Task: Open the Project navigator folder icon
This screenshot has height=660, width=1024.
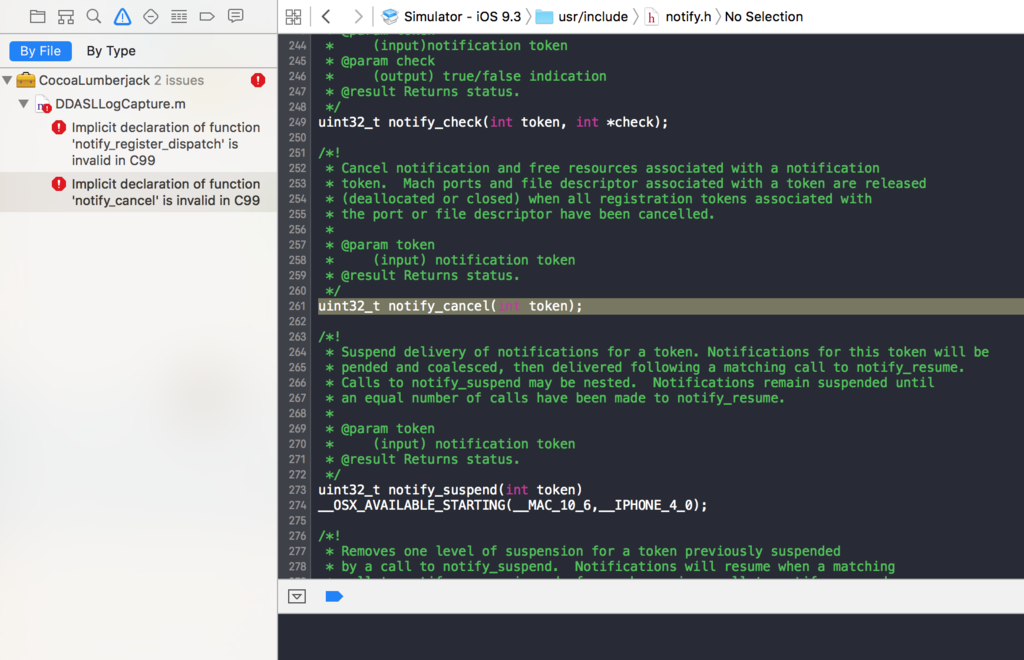Action: pos(38,16)
